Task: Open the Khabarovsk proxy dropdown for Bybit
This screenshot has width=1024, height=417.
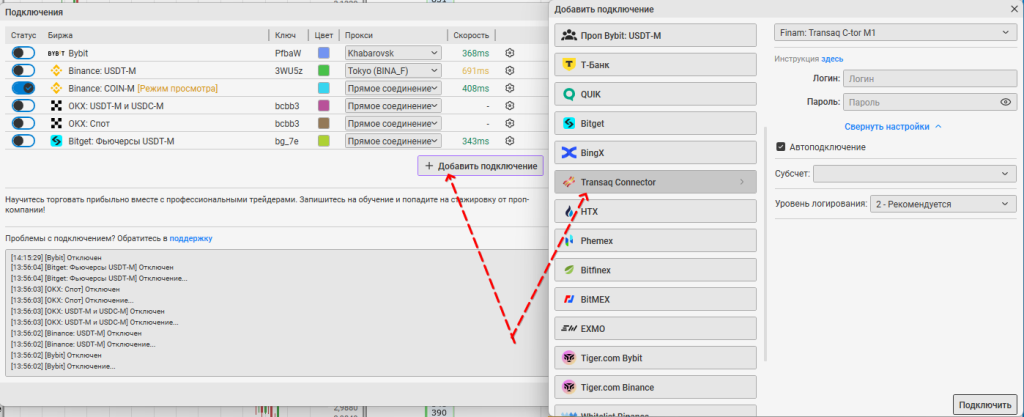Action: 393,53
